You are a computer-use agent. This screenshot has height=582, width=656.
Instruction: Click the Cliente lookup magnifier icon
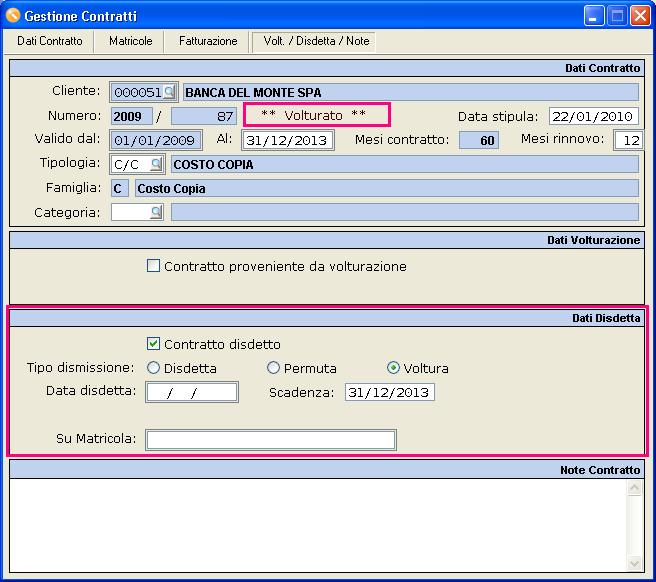coord(169,92)
